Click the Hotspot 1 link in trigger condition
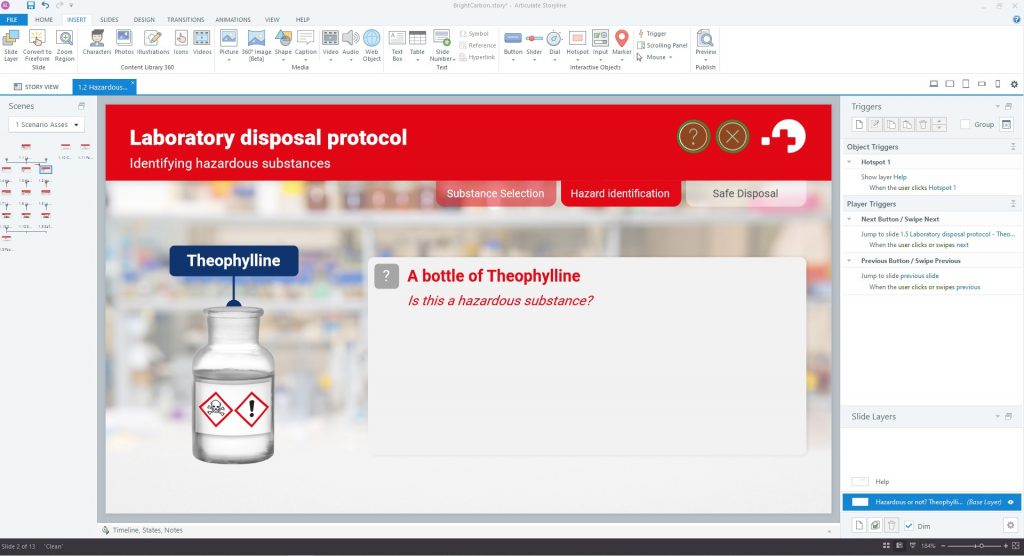This screenshot has height=556, width=1024. pos(942,188)
